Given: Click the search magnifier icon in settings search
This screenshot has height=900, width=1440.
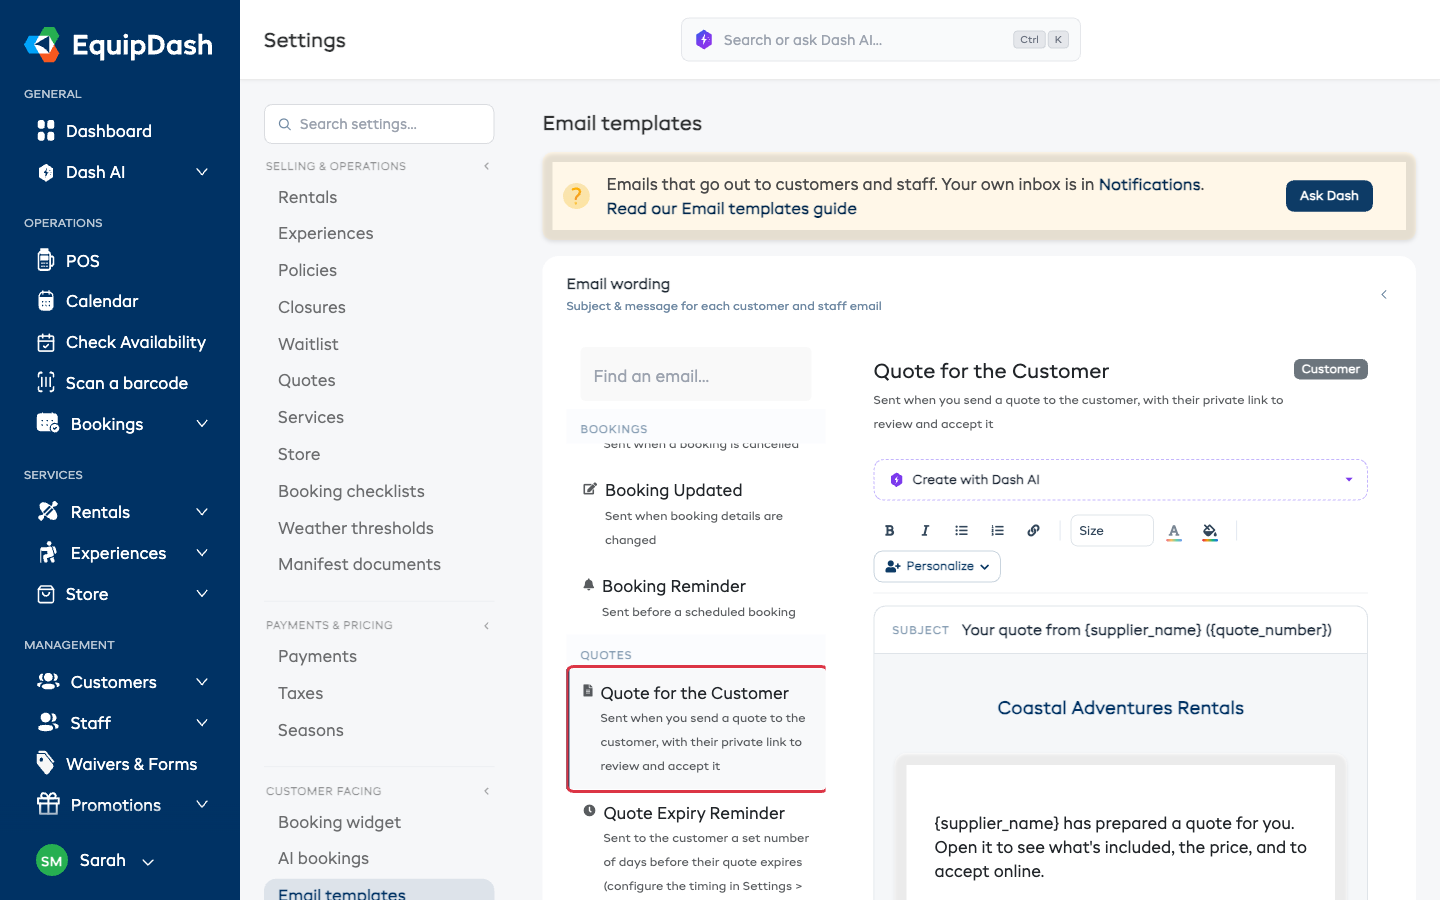Looking at the screenshot, I should coord(285,124).
